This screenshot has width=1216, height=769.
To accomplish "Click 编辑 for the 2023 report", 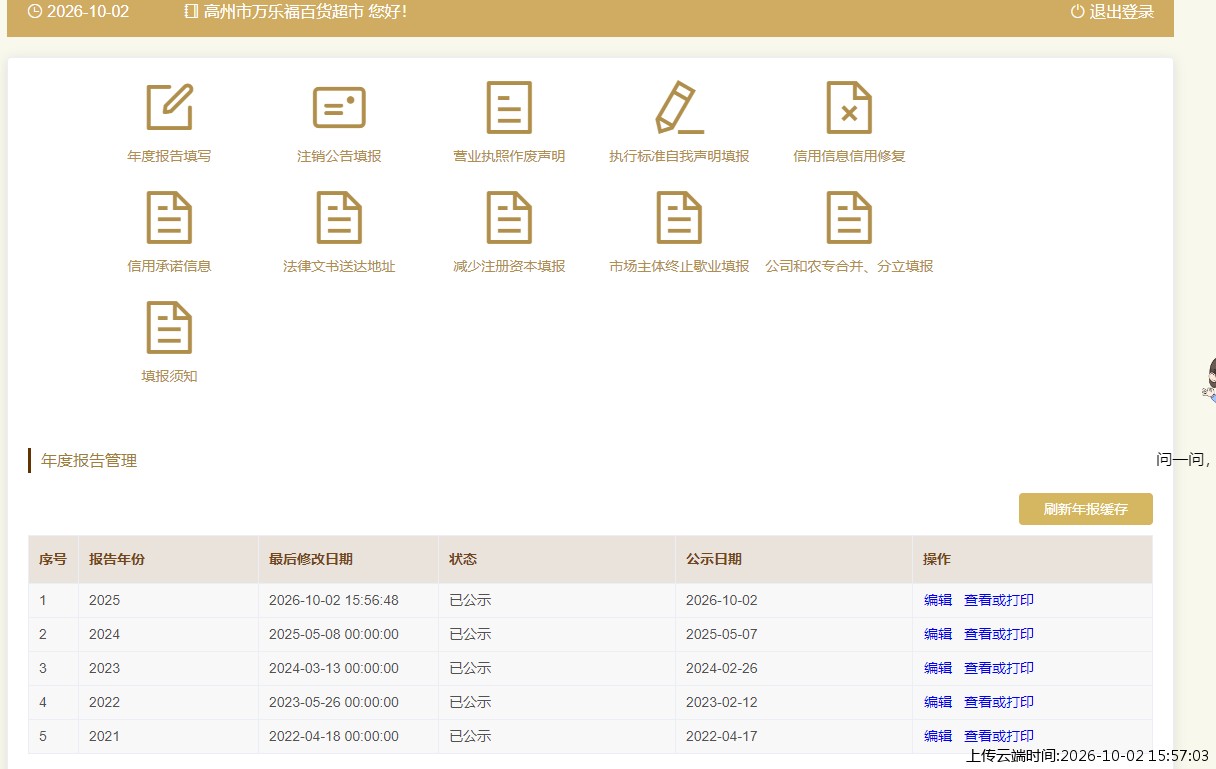I will pyautogui.click(x=938, y=668).
